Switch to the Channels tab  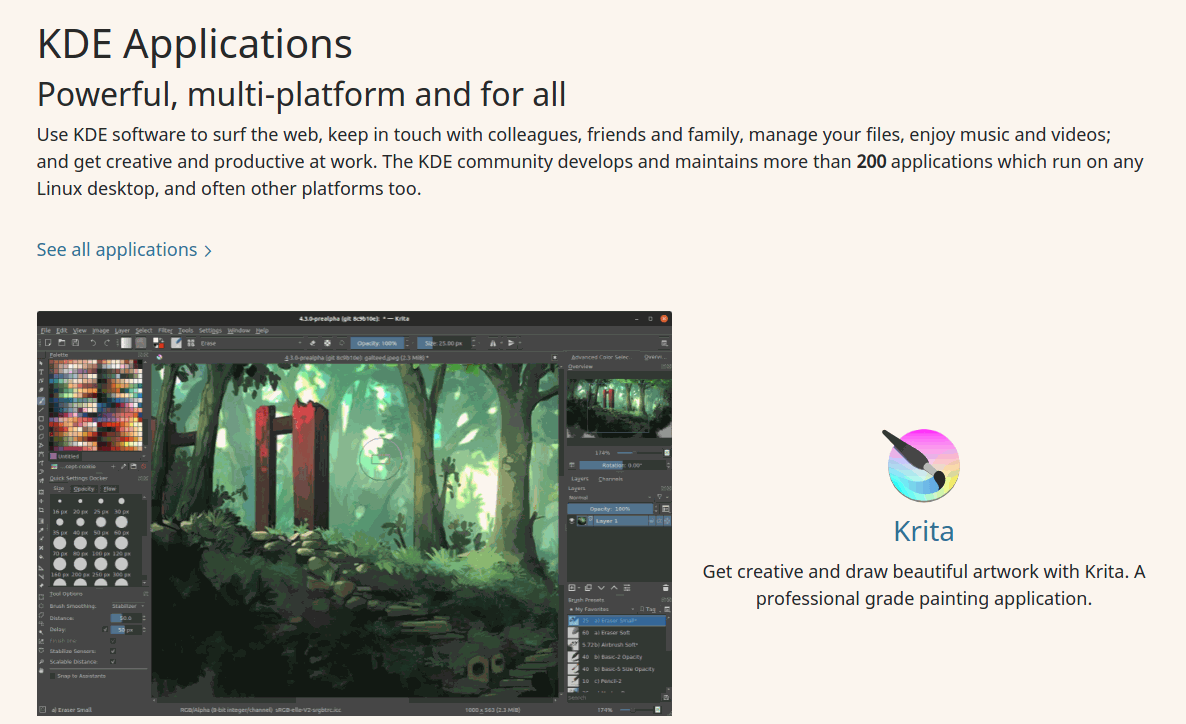610,479
